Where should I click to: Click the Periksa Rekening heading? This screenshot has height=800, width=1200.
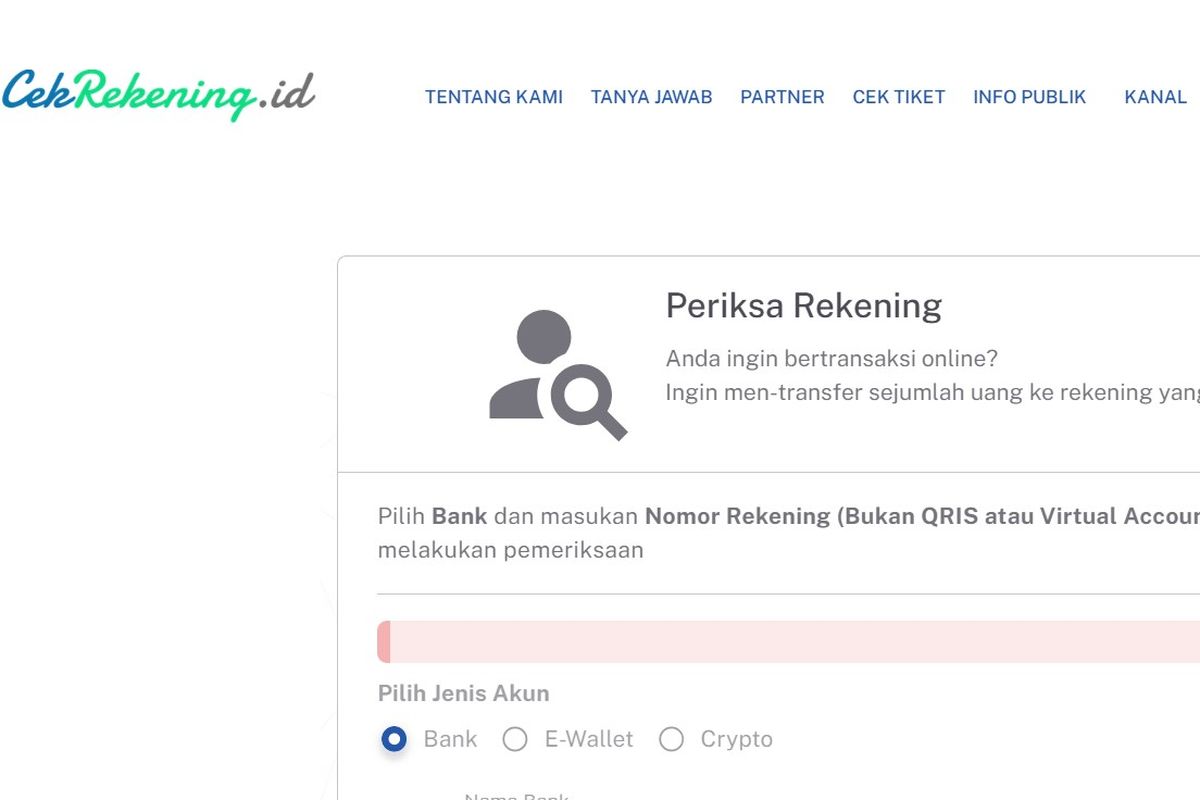(x=803, y=306)
